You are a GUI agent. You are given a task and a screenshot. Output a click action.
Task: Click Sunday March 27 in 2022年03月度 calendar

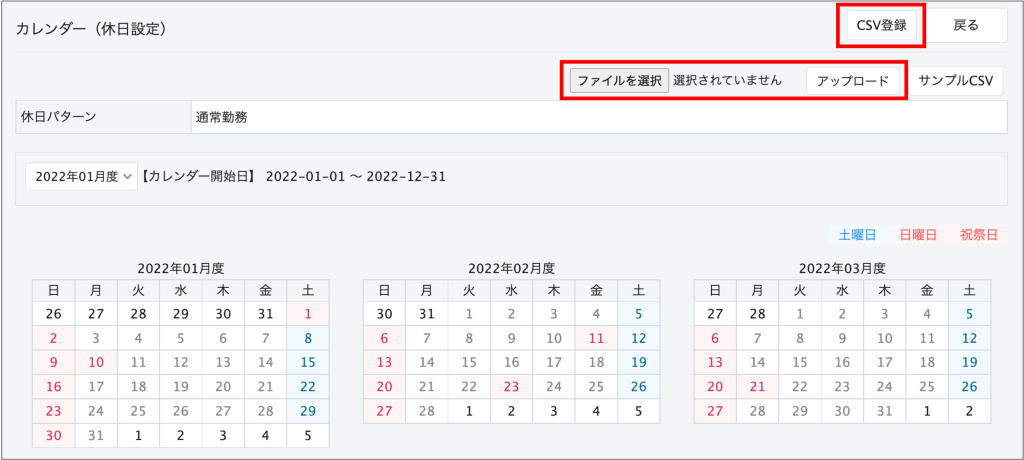pyautogui.click(x=714, y=410)
